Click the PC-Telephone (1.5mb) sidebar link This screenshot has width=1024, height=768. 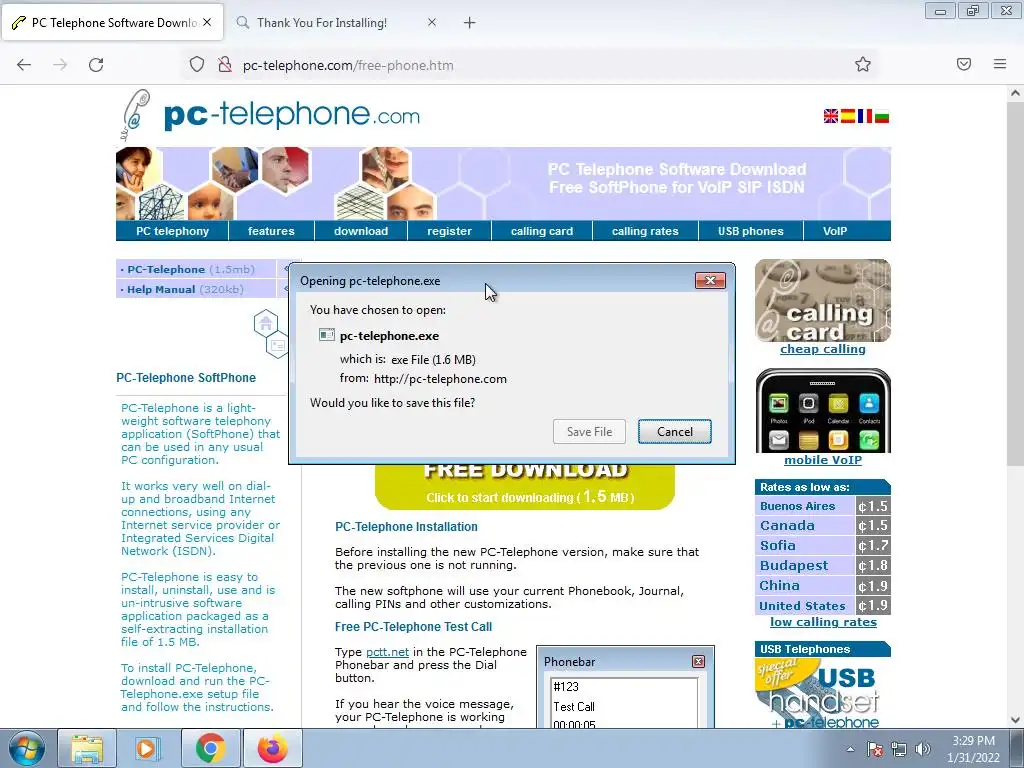(191, 269)
